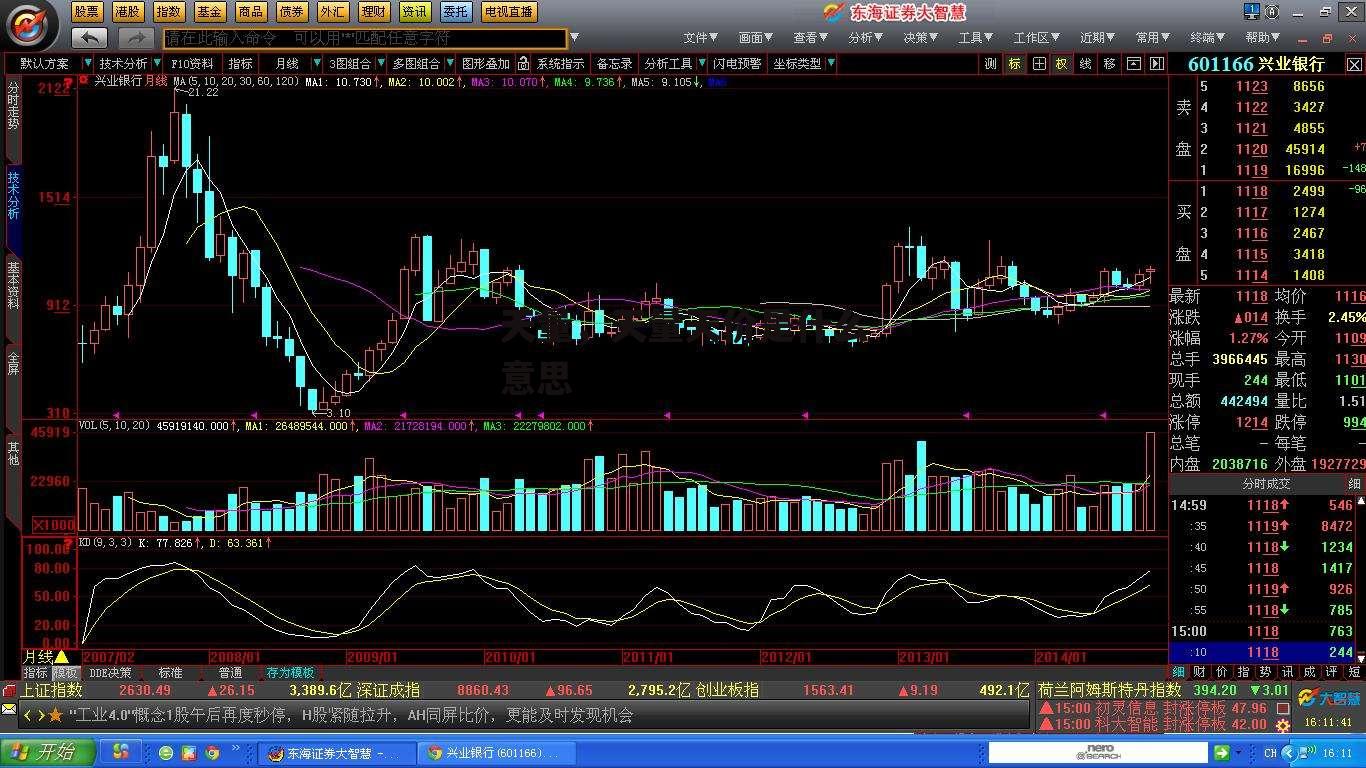Open the 终端 menu

point(1207,38)
